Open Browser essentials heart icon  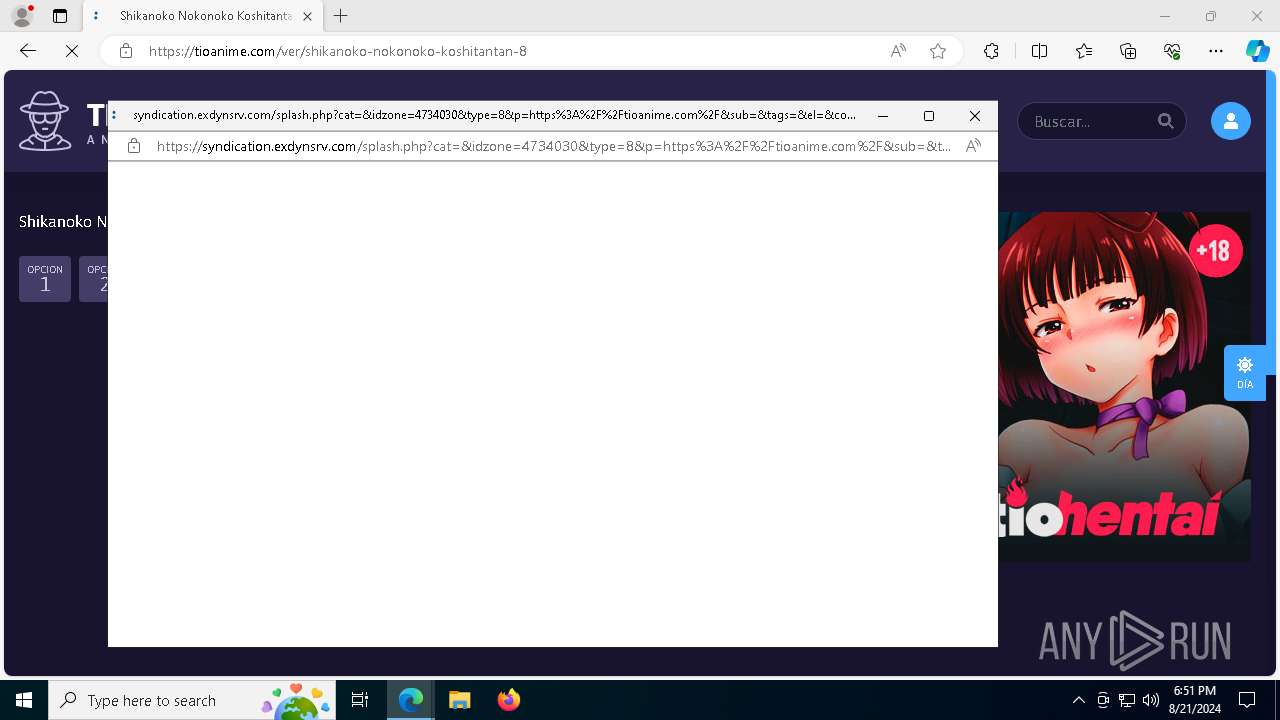[x=1172, y=51]
